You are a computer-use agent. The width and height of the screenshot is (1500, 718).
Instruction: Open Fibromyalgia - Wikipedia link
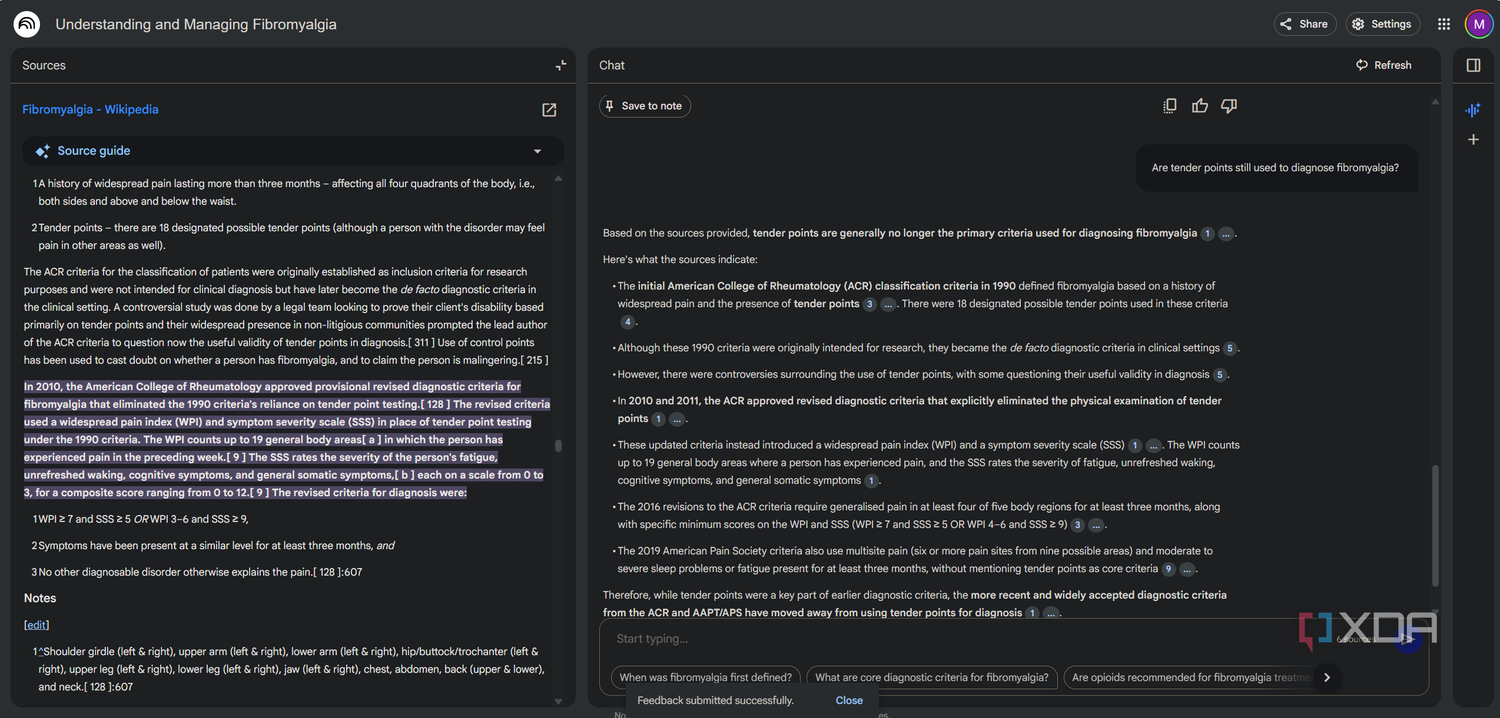click(x=90, y=110)
